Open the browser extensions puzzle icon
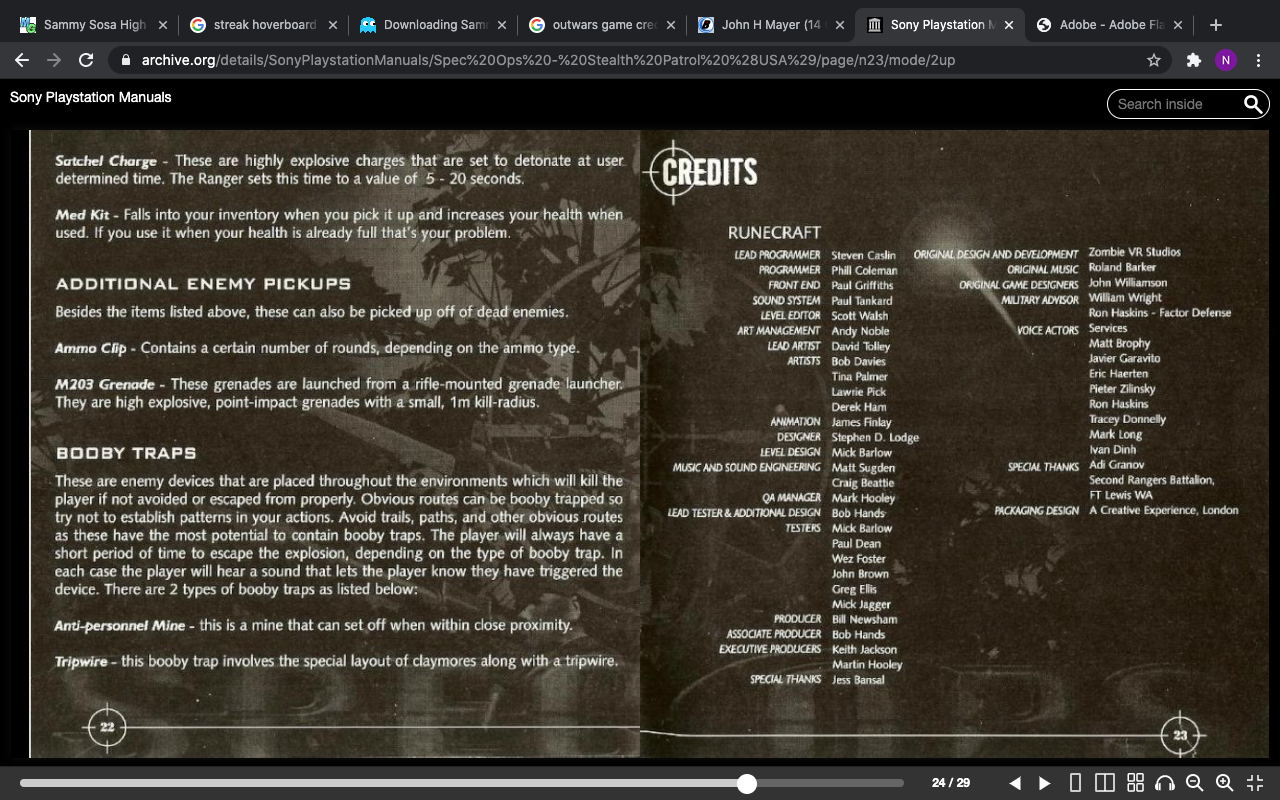The height and width of the screenshot is (800, 1280). tap(1193, 60)
